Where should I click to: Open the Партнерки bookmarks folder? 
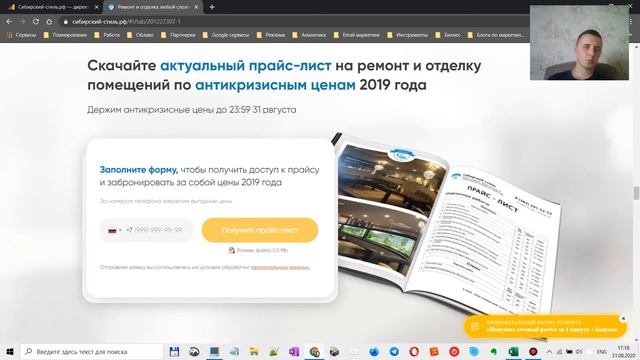tap(178, 35)
